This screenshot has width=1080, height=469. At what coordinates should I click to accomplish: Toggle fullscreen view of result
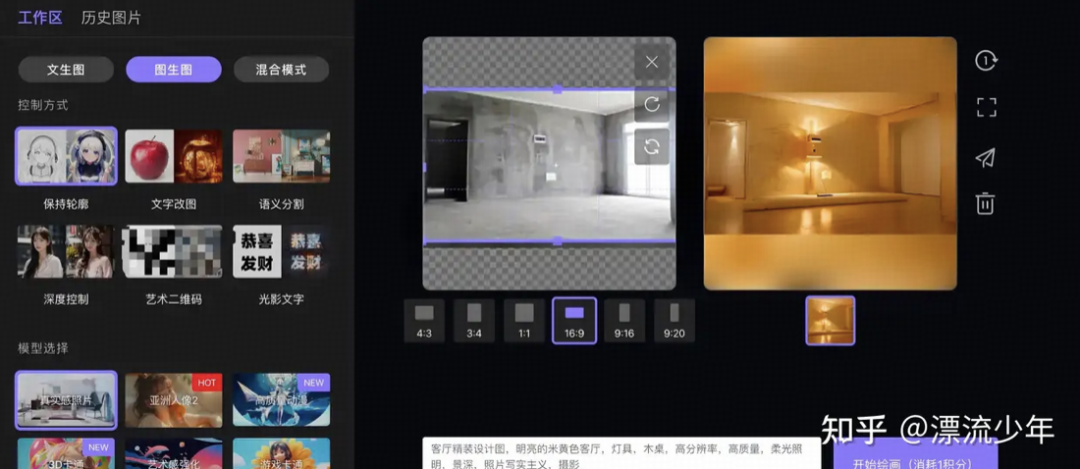[x=986, y=107]
